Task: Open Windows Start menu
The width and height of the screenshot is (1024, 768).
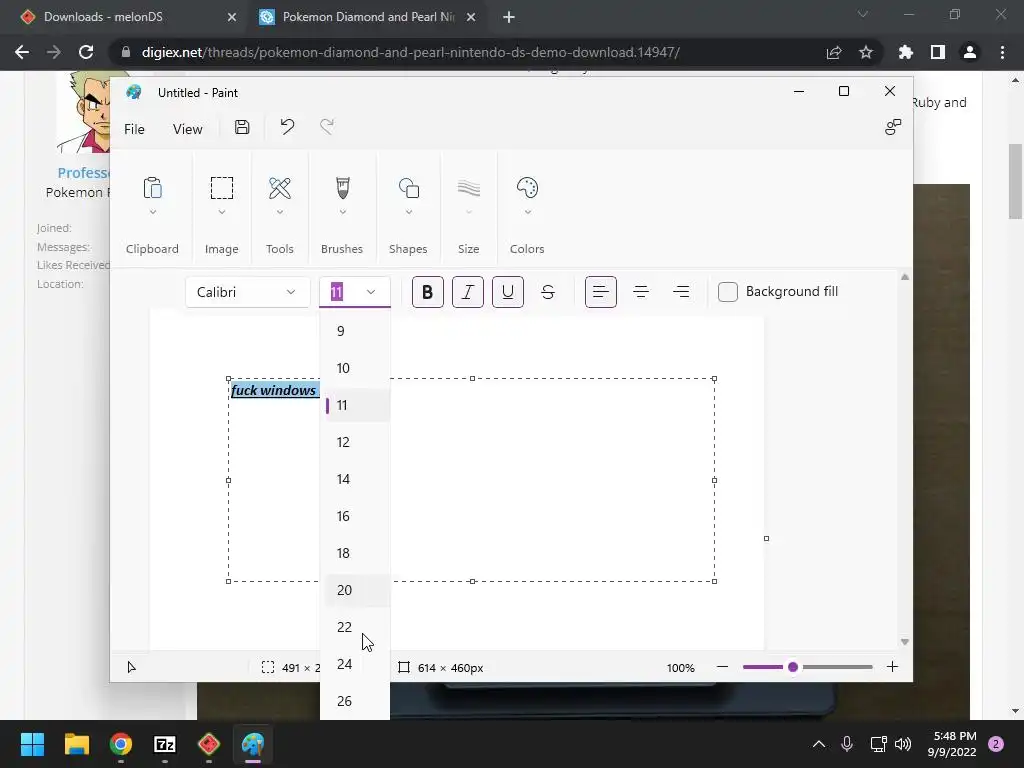Action: [32, 744]
